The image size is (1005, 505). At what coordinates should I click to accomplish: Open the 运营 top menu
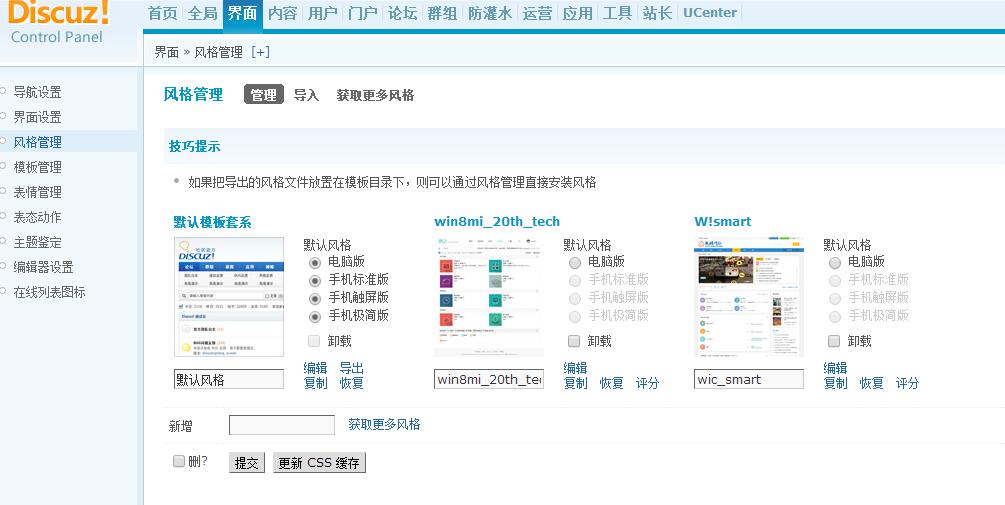[x=537, y=13]
